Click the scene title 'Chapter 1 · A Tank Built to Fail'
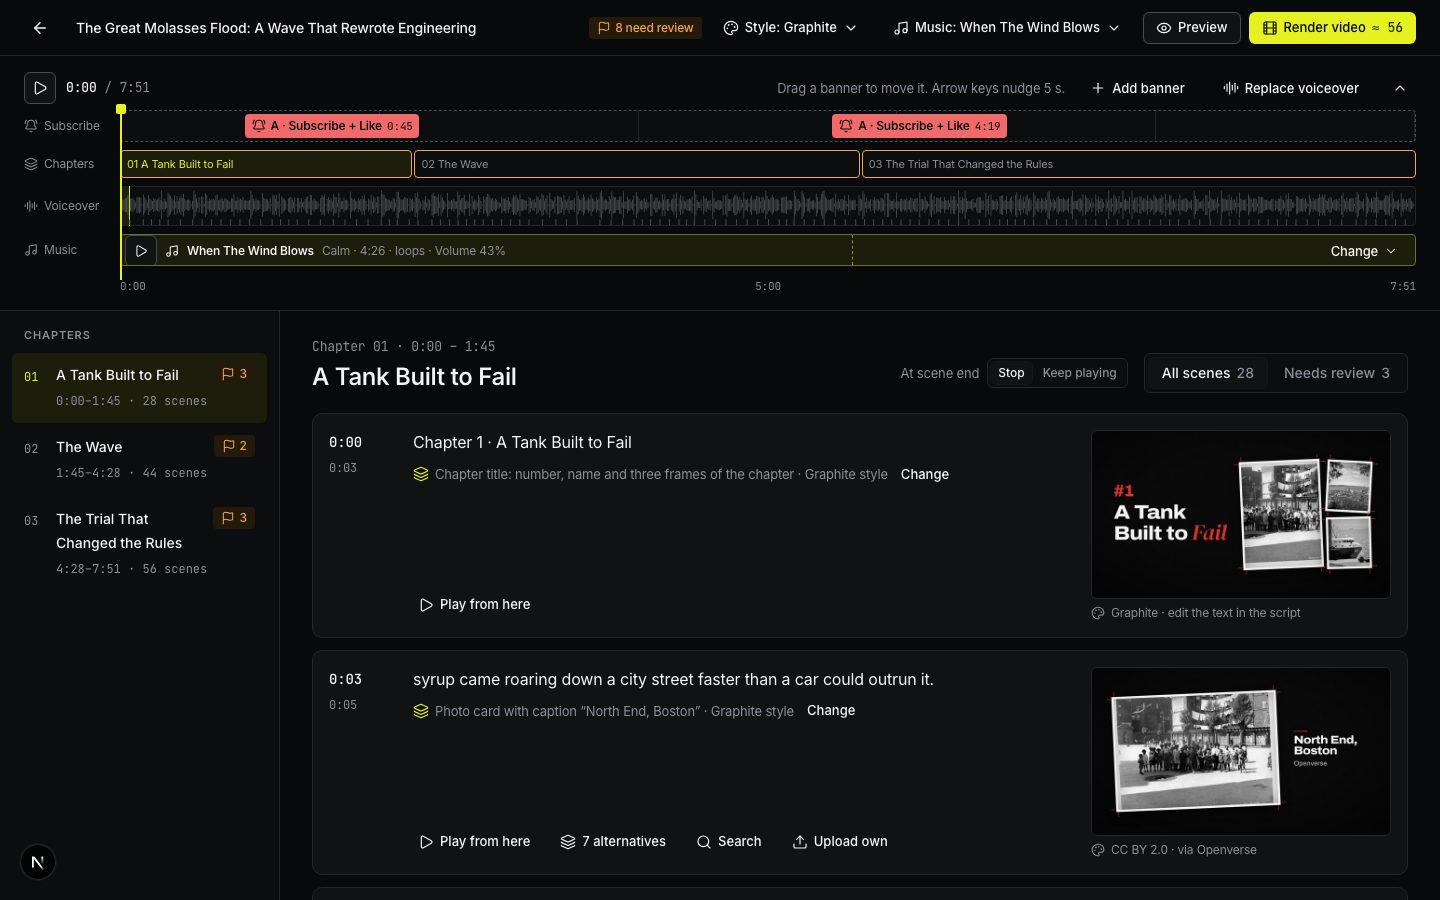The image size is (1440, 900). [x=522, y=443]
